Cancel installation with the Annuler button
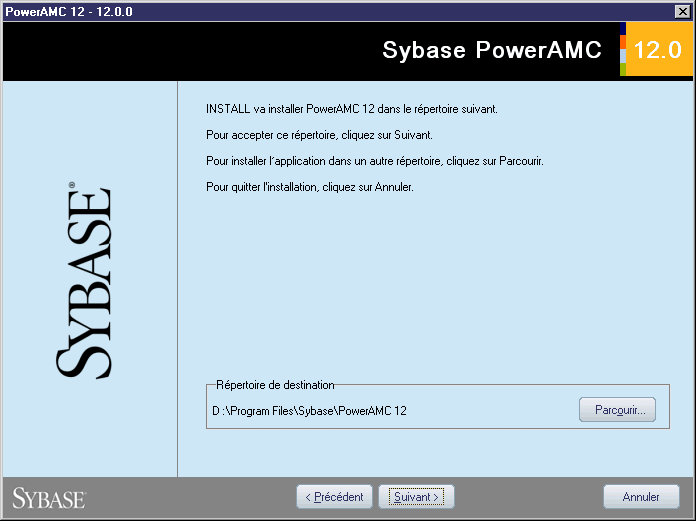Screen dimensions: 696x521 641,497
